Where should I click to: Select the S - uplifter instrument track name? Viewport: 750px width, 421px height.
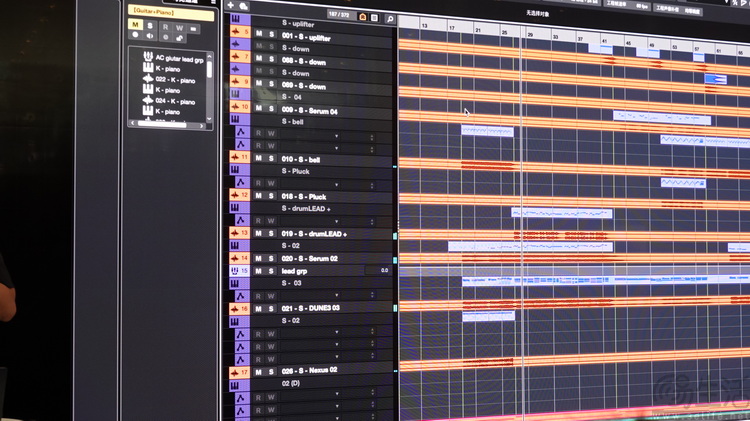pos(298,23)
